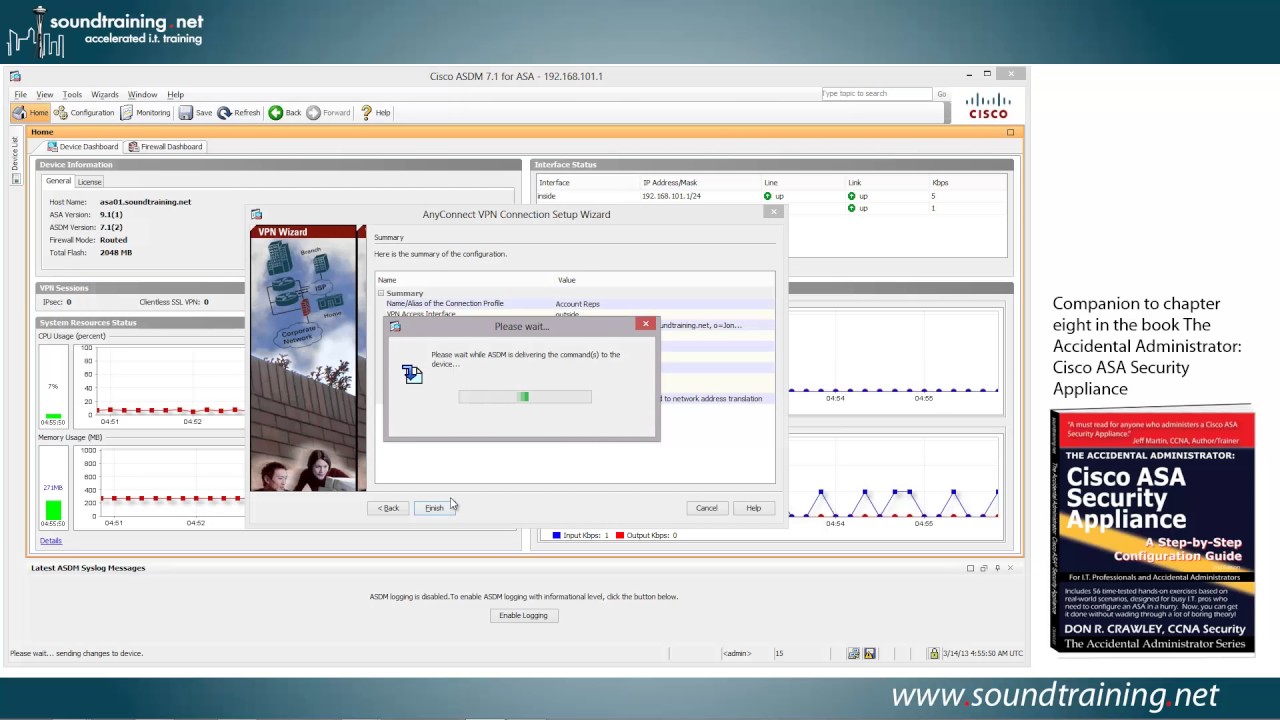1280x720 pixels.
Task: Click the network connection status bar icon
Action: (x=853, y=653)
